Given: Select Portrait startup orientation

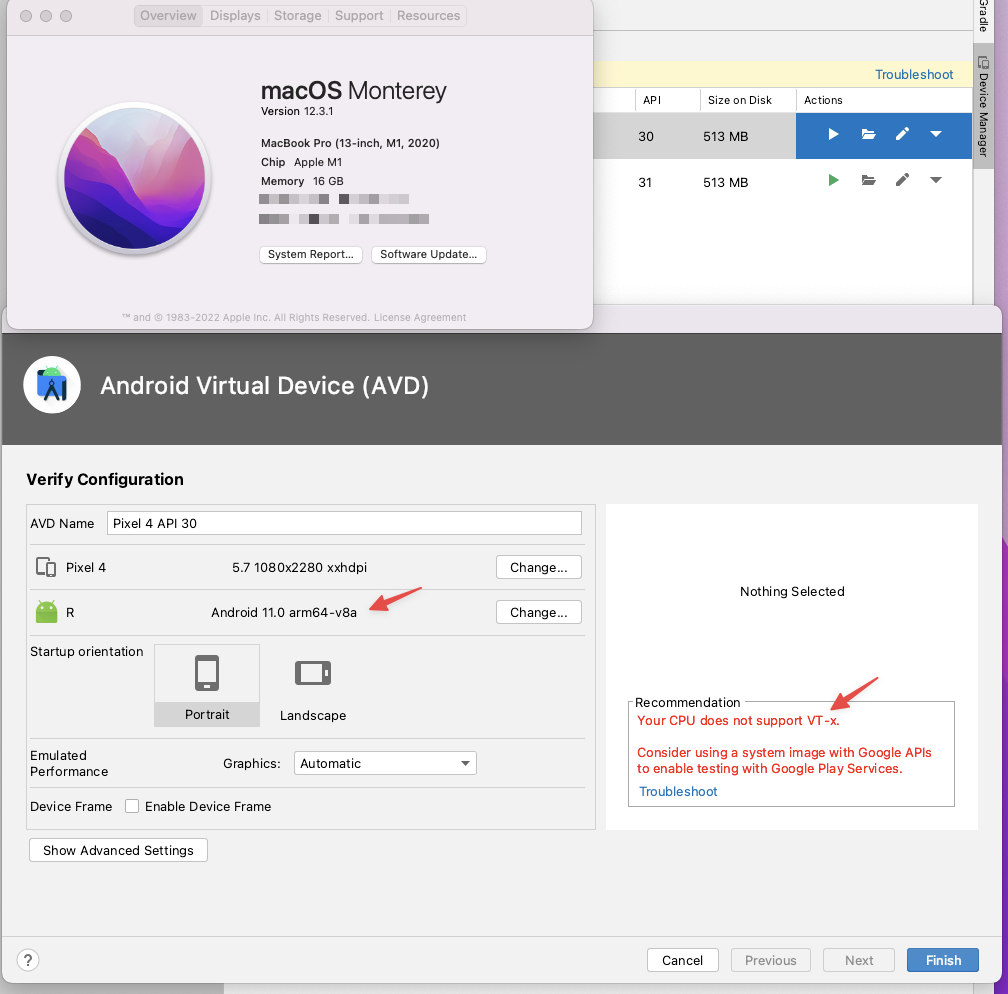Looking at the screenshot, I should coord(207,685).
